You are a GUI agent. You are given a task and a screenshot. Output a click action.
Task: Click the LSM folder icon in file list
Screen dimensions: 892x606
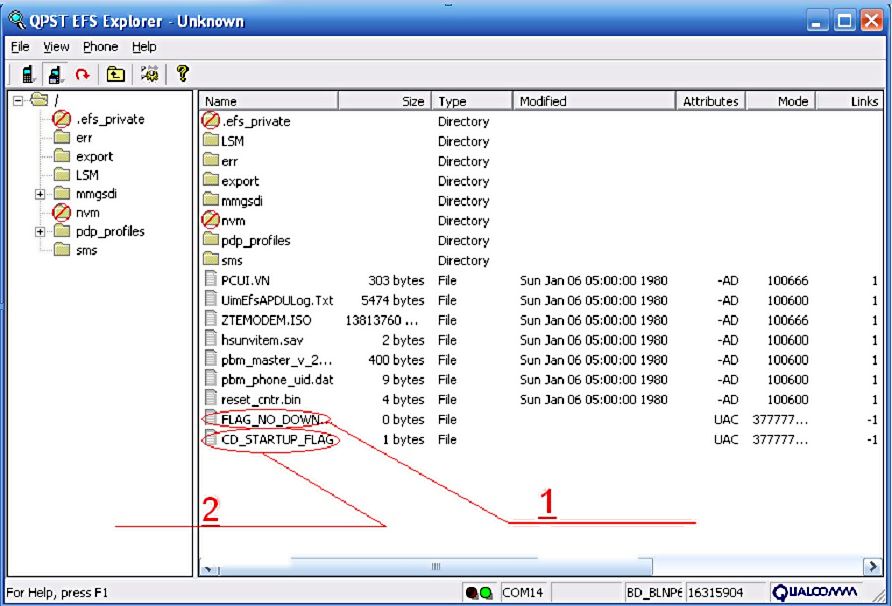pos(211,140)
